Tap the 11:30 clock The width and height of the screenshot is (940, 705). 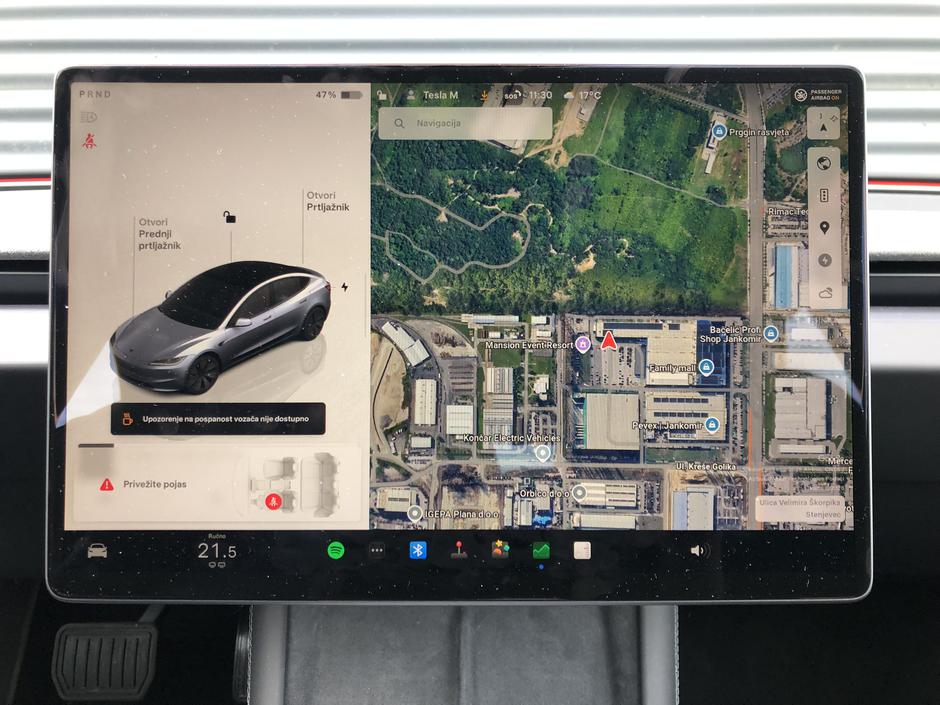tap(540, 95)
